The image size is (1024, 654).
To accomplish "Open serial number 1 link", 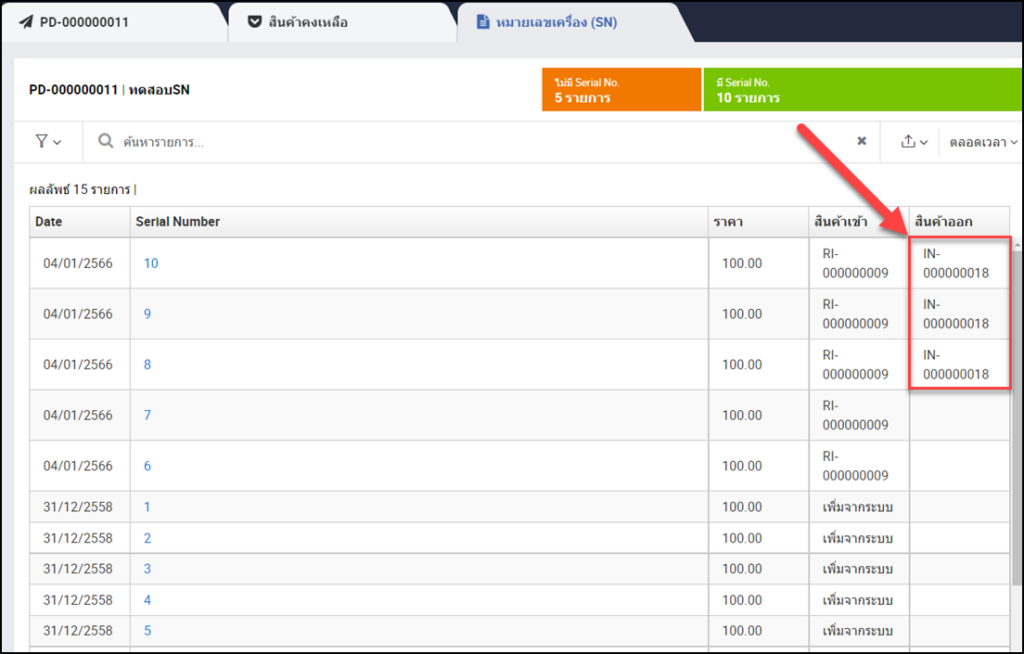I will [x=147, y=507].
